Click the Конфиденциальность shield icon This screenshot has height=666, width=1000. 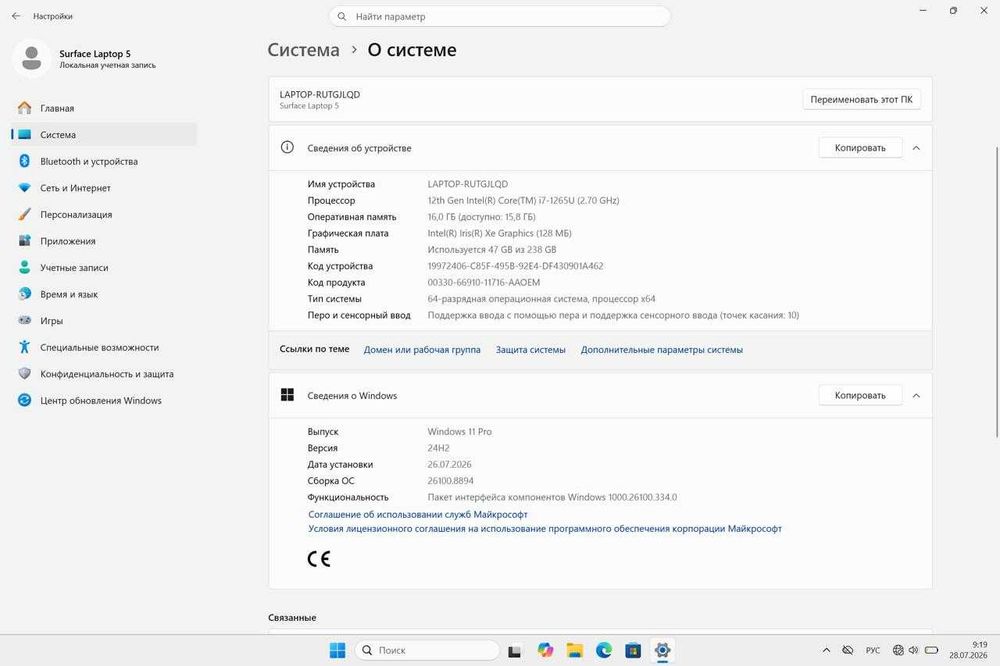click(24, 373)
